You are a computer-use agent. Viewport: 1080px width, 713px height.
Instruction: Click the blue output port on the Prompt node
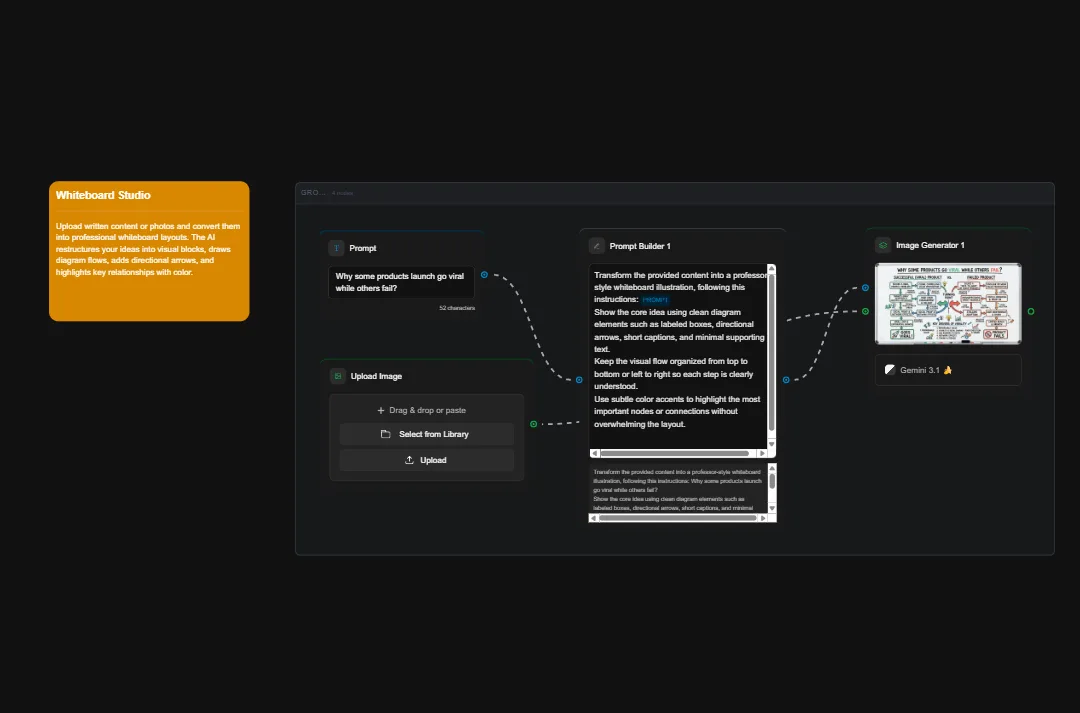483,275
